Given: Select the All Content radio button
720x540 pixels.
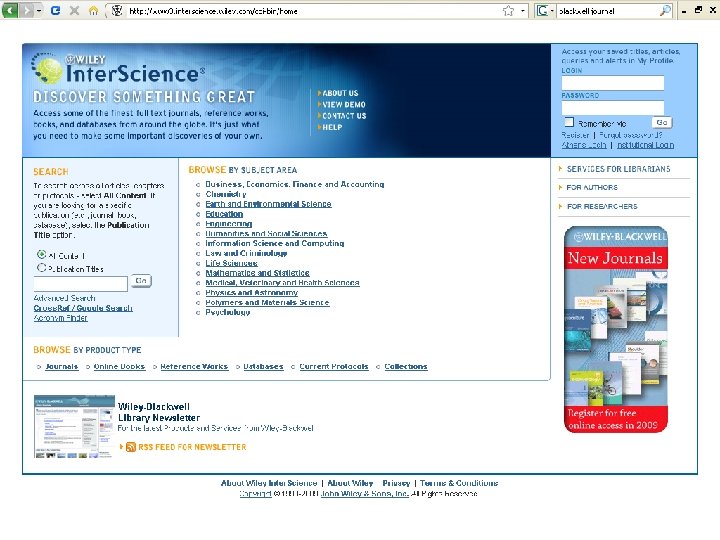Looking at the screenshot, I should click(41, 254).
